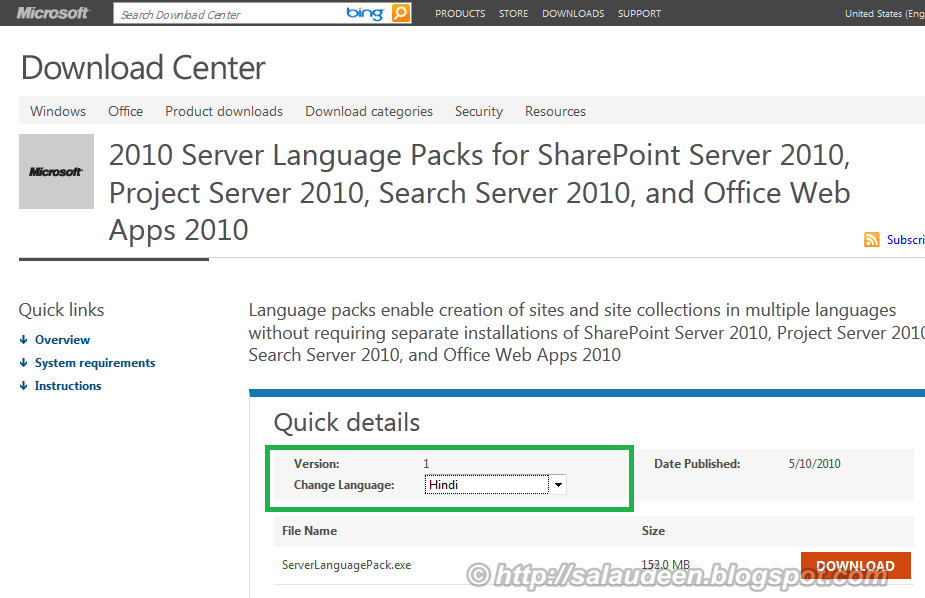Open the Windows navigation tab
Viewport: 925px width, 598px height.
point(58,111)
